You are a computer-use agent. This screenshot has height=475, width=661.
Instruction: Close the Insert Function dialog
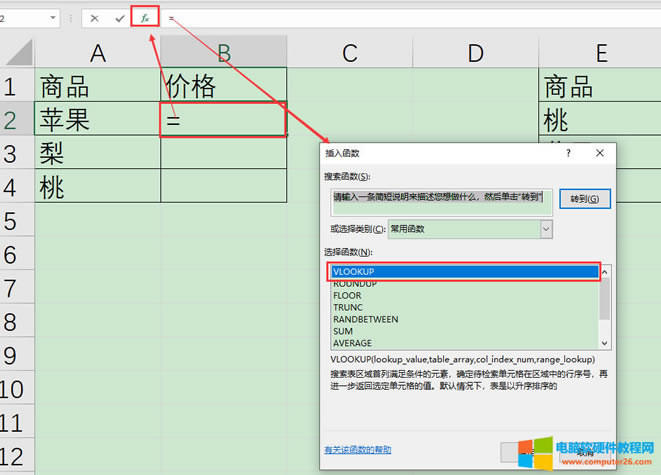[599, 154]
